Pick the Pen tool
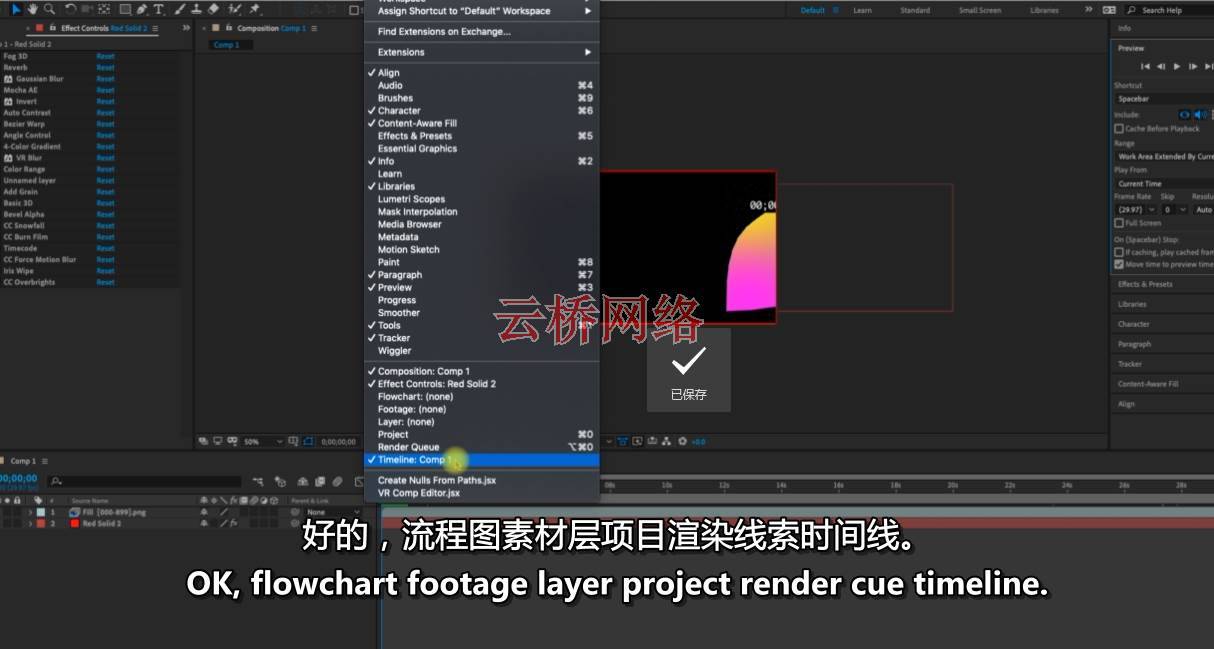 pos(141,9)
